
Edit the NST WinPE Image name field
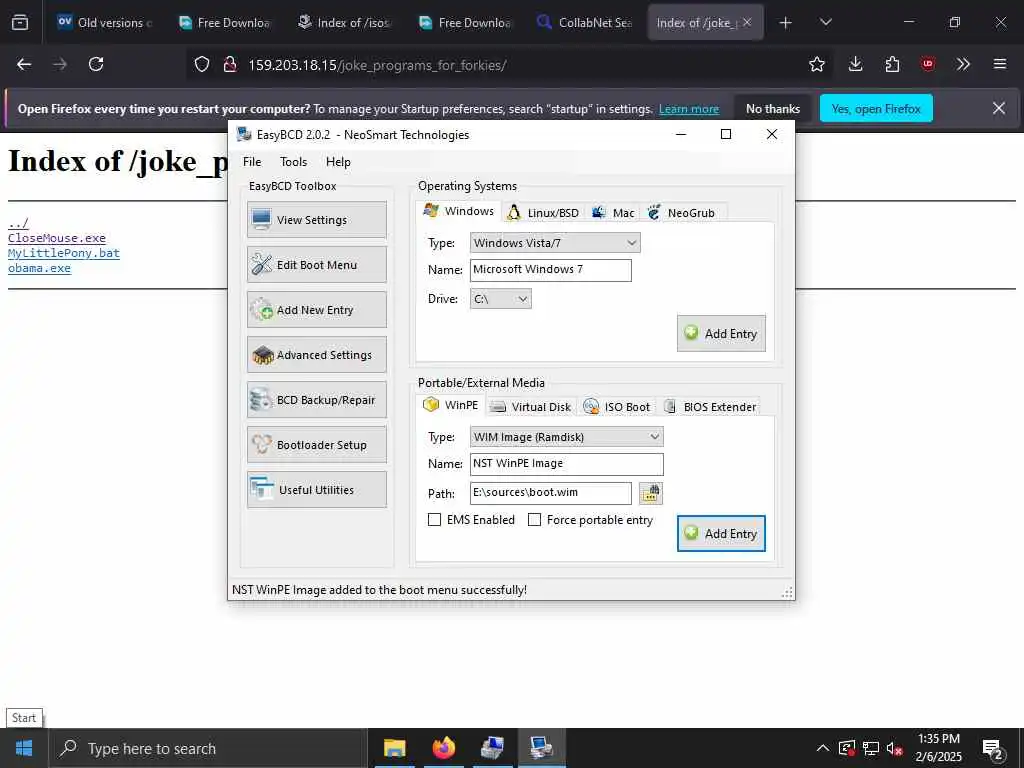click(566, 464)
